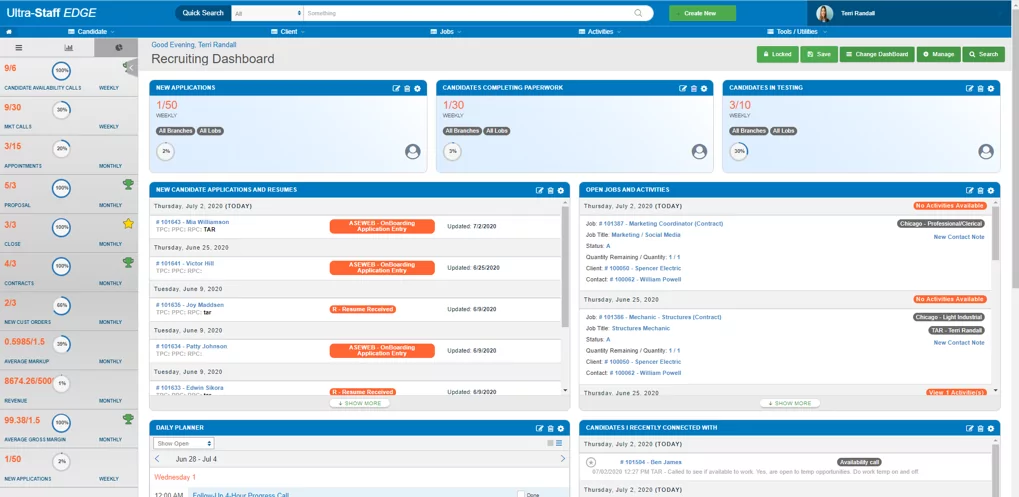Expand the Candidate menu
The height and width of the screenshot is (497, 1019).
click(x=92, y=31)
